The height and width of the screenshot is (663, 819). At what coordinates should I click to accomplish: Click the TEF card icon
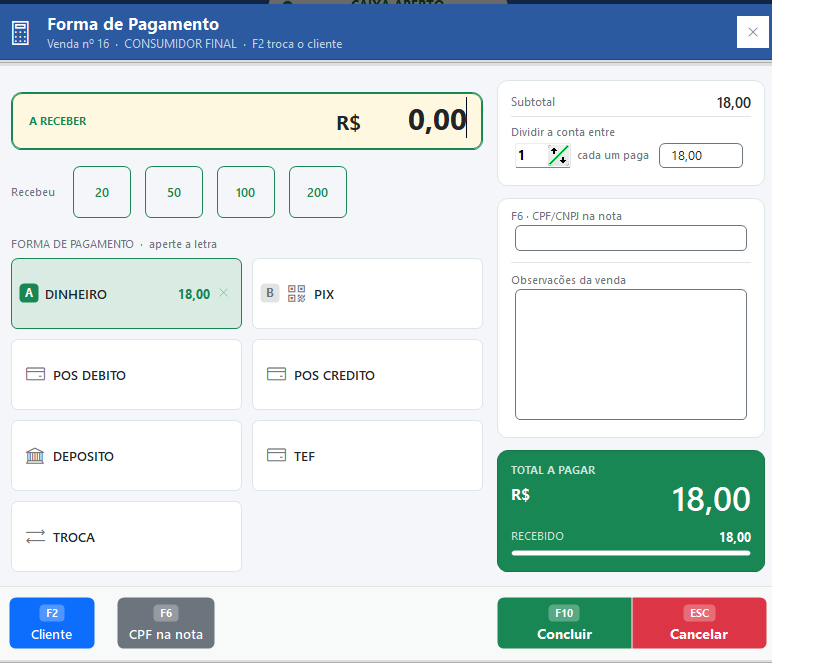(x=276, y=455)
